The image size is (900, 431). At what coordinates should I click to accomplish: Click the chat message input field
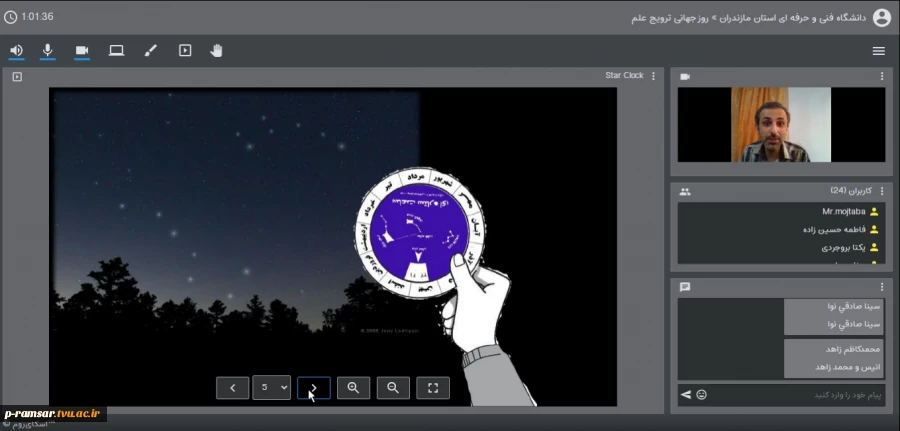coord(798,395)
